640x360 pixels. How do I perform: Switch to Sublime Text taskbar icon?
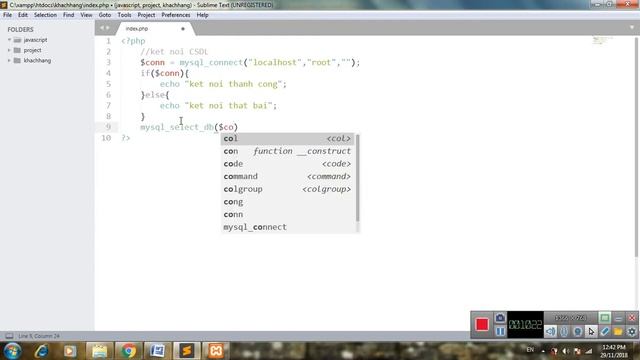pyautogui.click(x=187, y=351)
